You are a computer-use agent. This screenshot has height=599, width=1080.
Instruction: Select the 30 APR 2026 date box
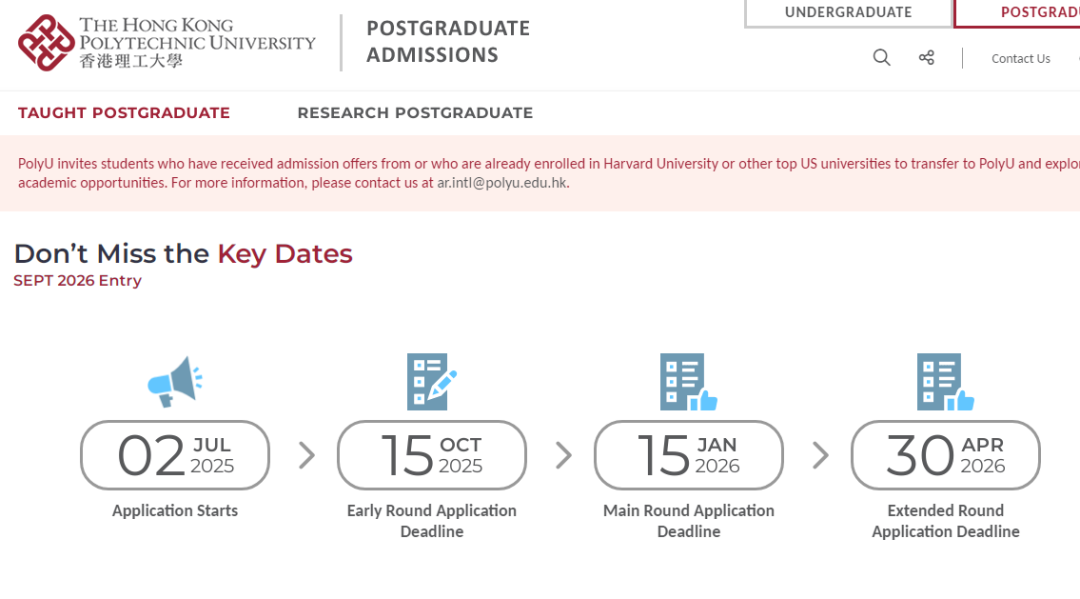pyautogui.click(x=946, y=455)
